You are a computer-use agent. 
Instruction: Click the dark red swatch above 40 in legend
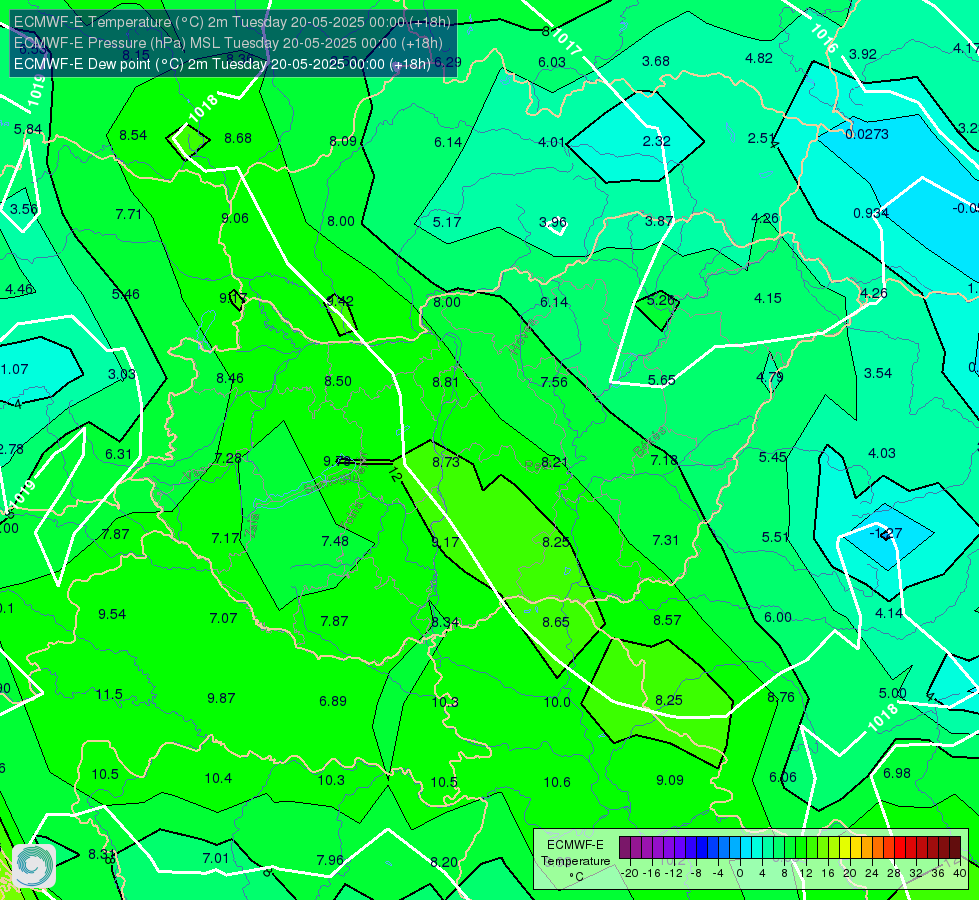(x=955, y=848)
